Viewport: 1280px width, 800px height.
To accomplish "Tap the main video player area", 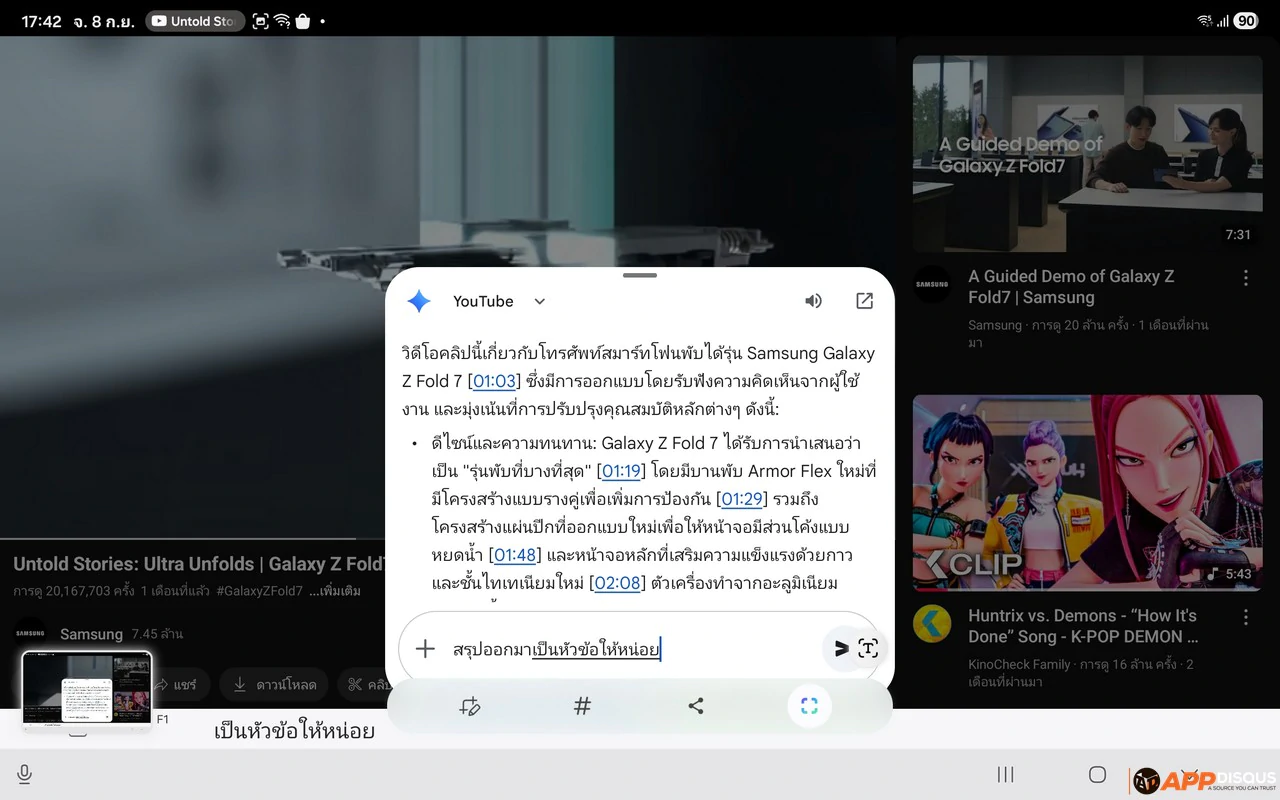I will (x=447, y=288).
